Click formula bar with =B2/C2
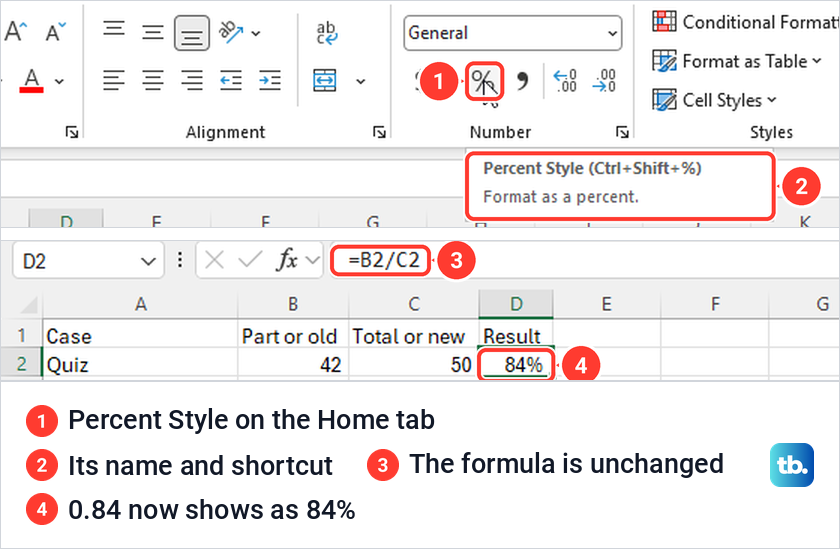840x549 pixels. tap(582, 261)
